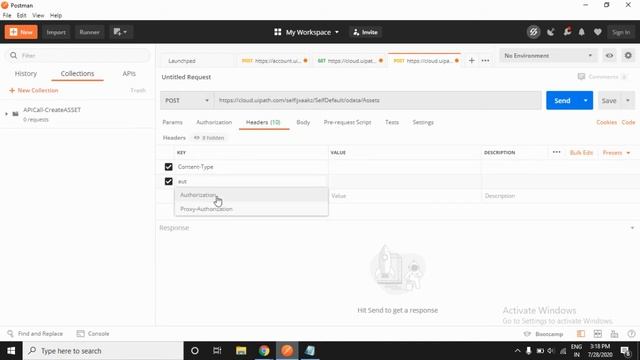Click the sync status icon
This screenshot has height=360, width=640.
click(x=533, y=32)
